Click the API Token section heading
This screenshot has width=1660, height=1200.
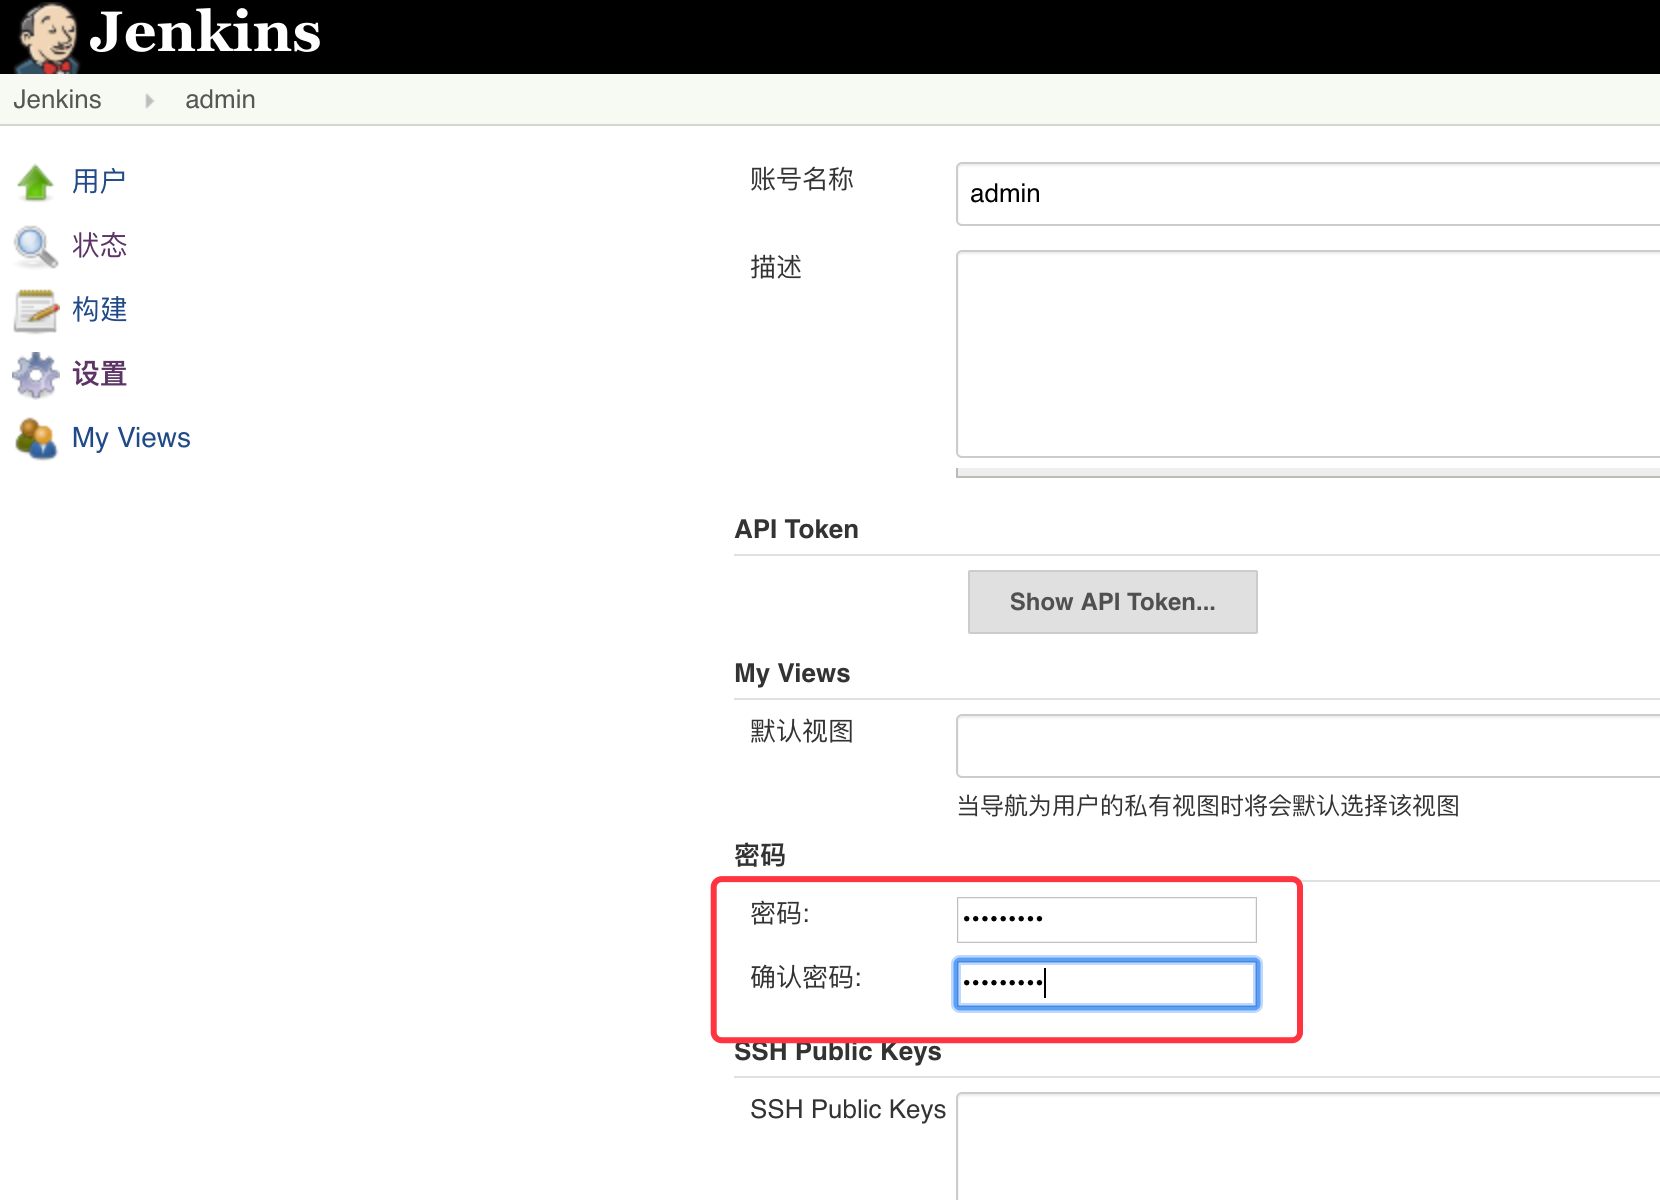point(796,529)
